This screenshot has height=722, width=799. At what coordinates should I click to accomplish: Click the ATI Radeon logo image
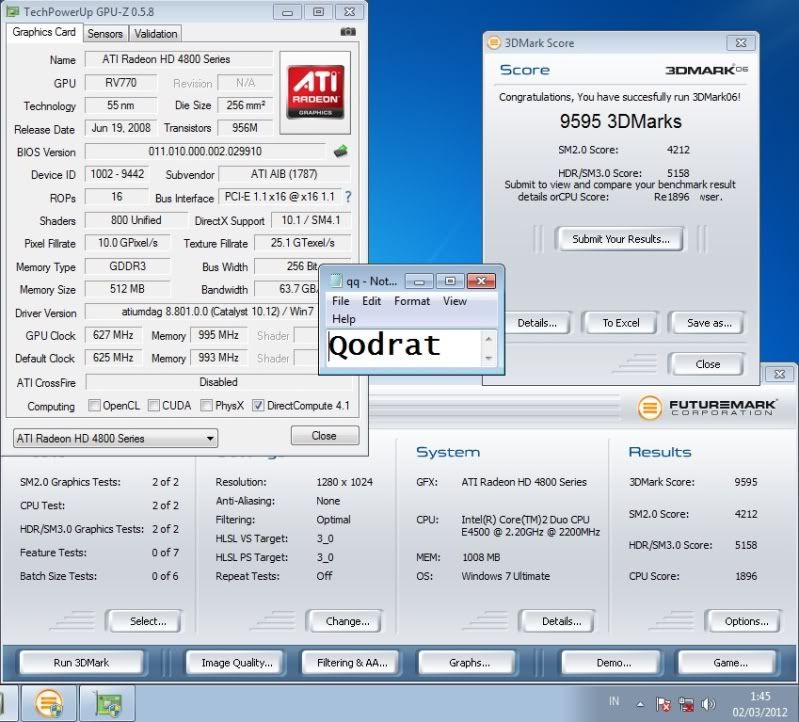point(315,92)
